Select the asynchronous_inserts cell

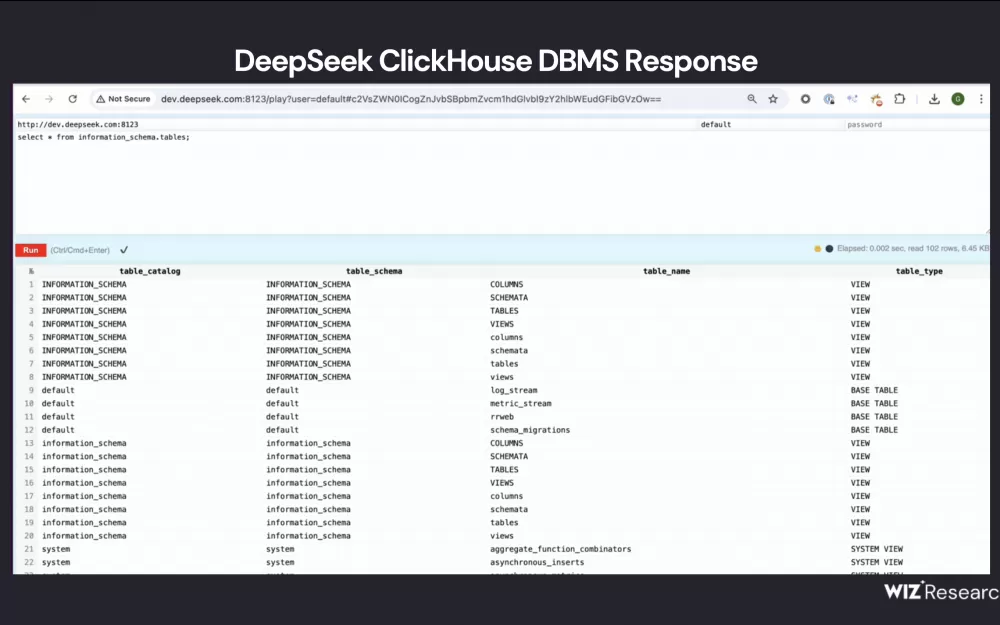537,562
